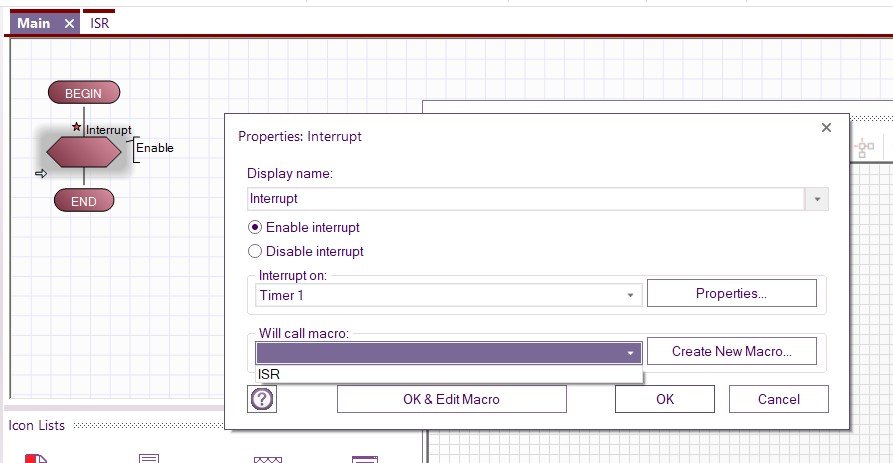Select the Disable interrupt radio button
The image size is (893, 463).
[x=255, y=252]
